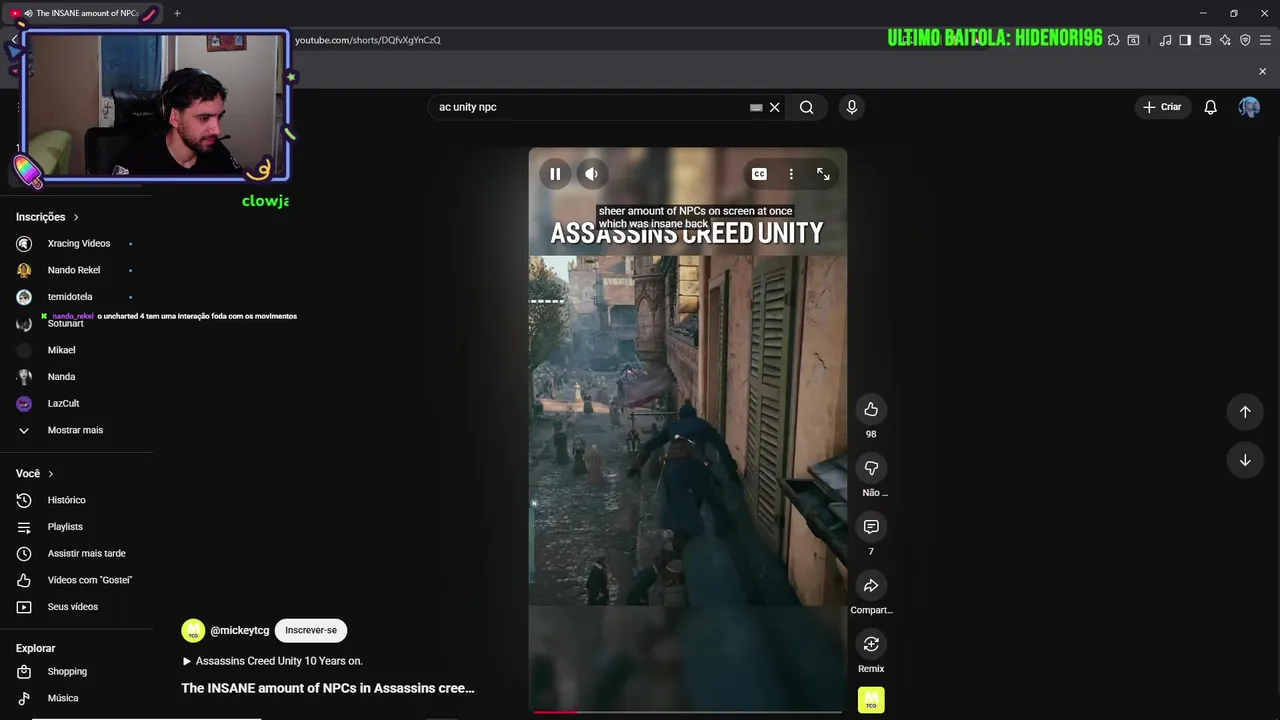Open Assistir mais tarde list

click(86, 553)
